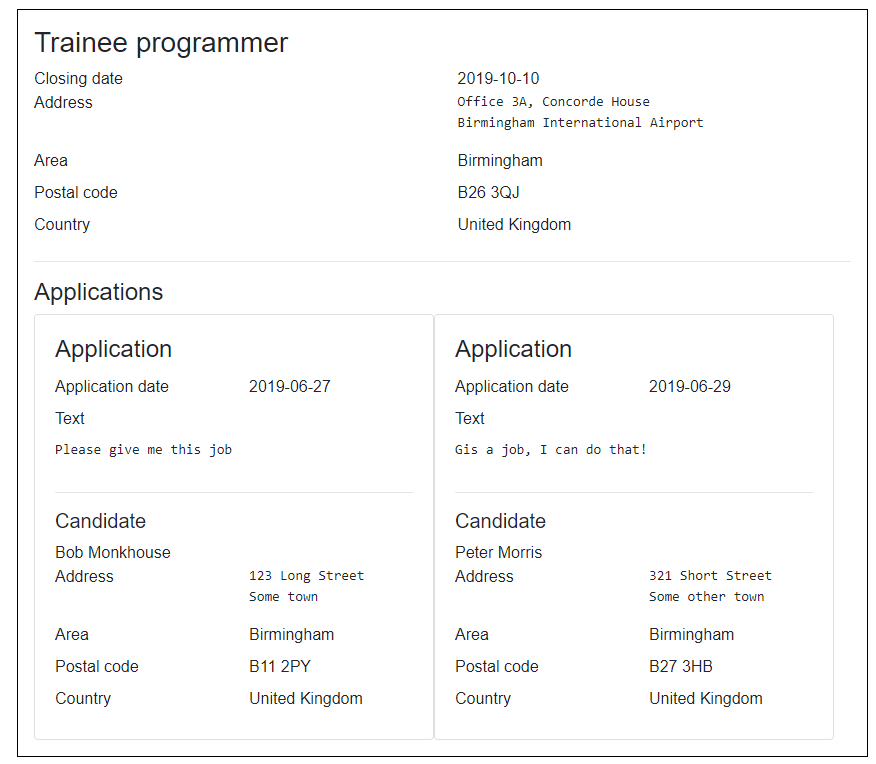Click application date 2019-06-29
Image resolution: width=876 pixels, height=764 pixels.
(x=689, y=386)
